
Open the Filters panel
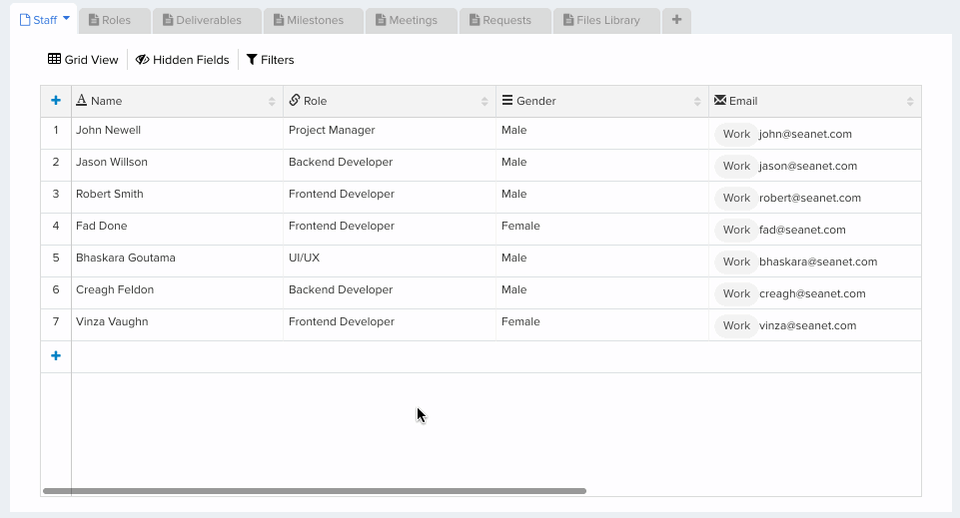point(270,59)
